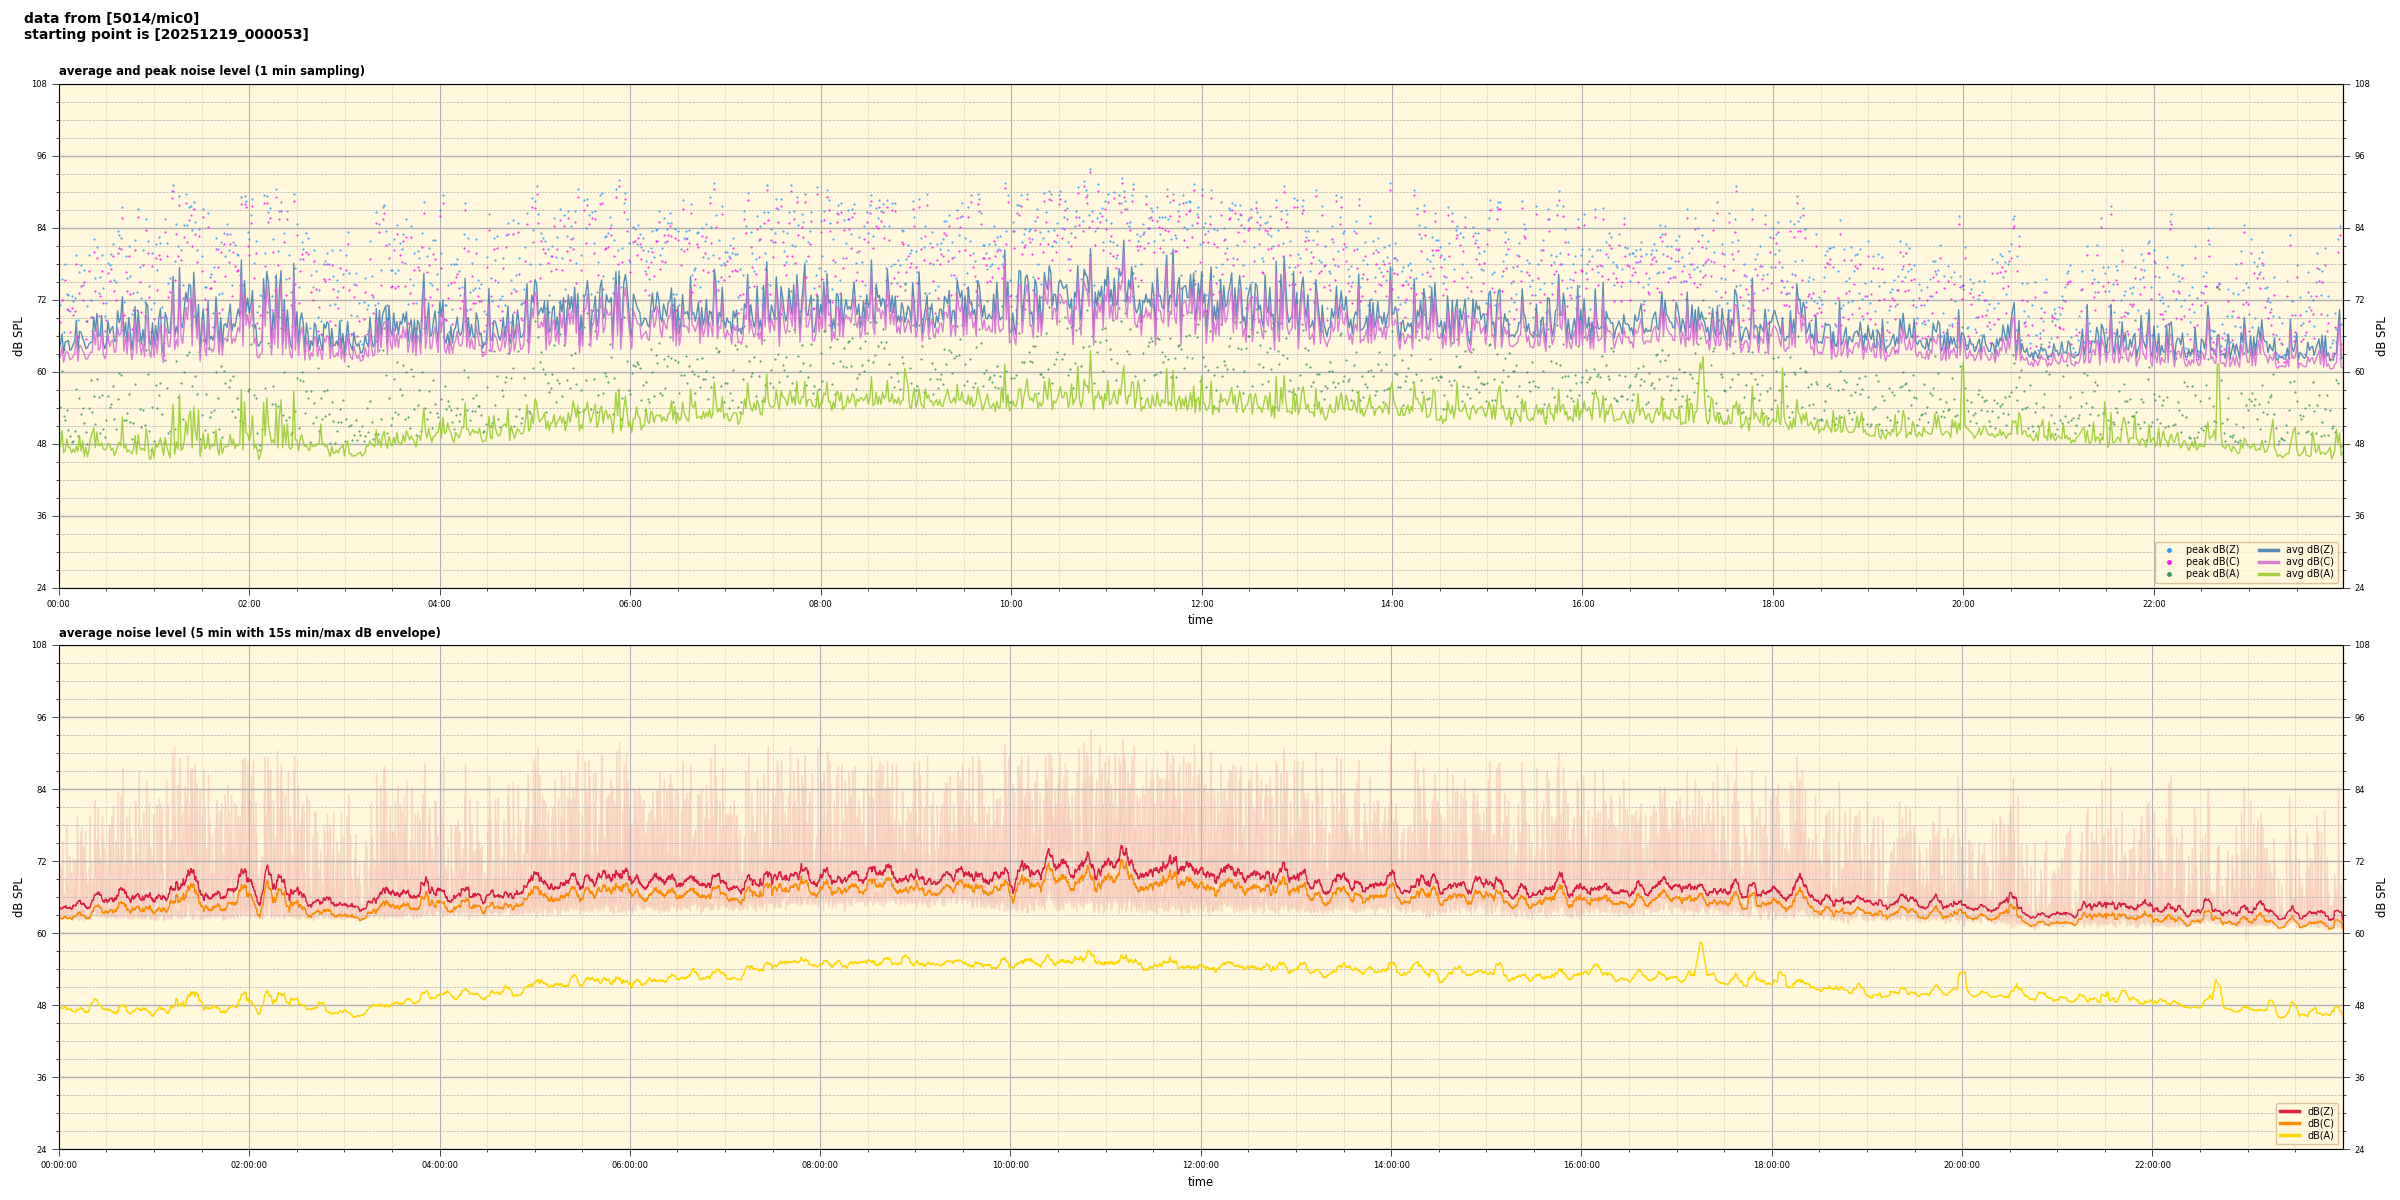Click right 'dB SPL' axis label of bottom chart
The width and height of the screenshot is (2400, 1200).
coord(2381,897)
